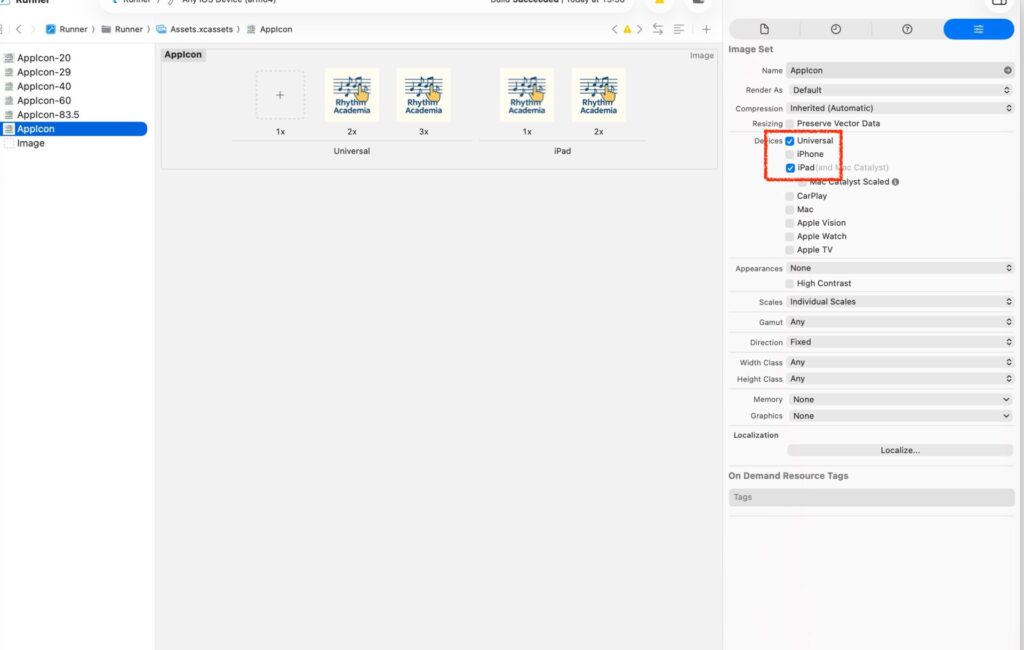
Task: Enable the iPhone device checkbox
Action: coord(790,155)
